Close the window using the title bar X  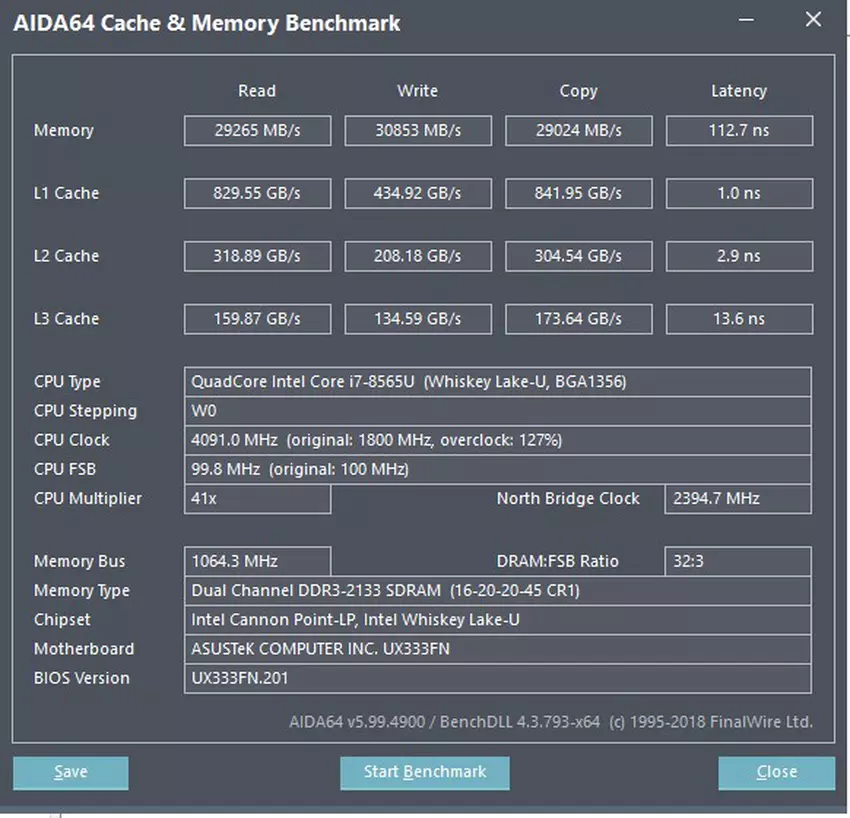tap(813, 20)
